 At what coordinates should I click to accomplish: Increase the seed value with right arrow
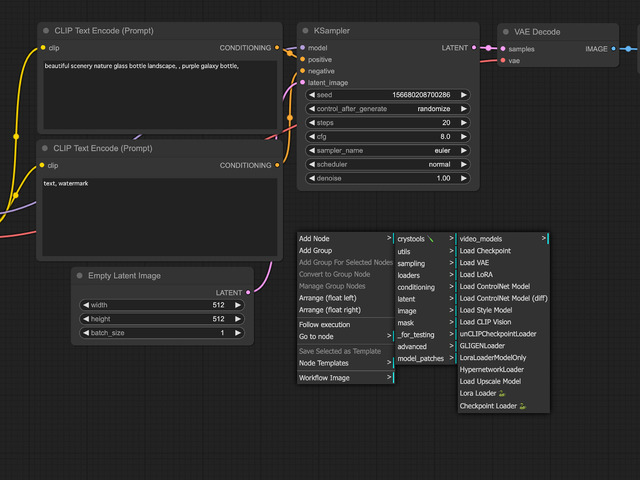point(464,95)
